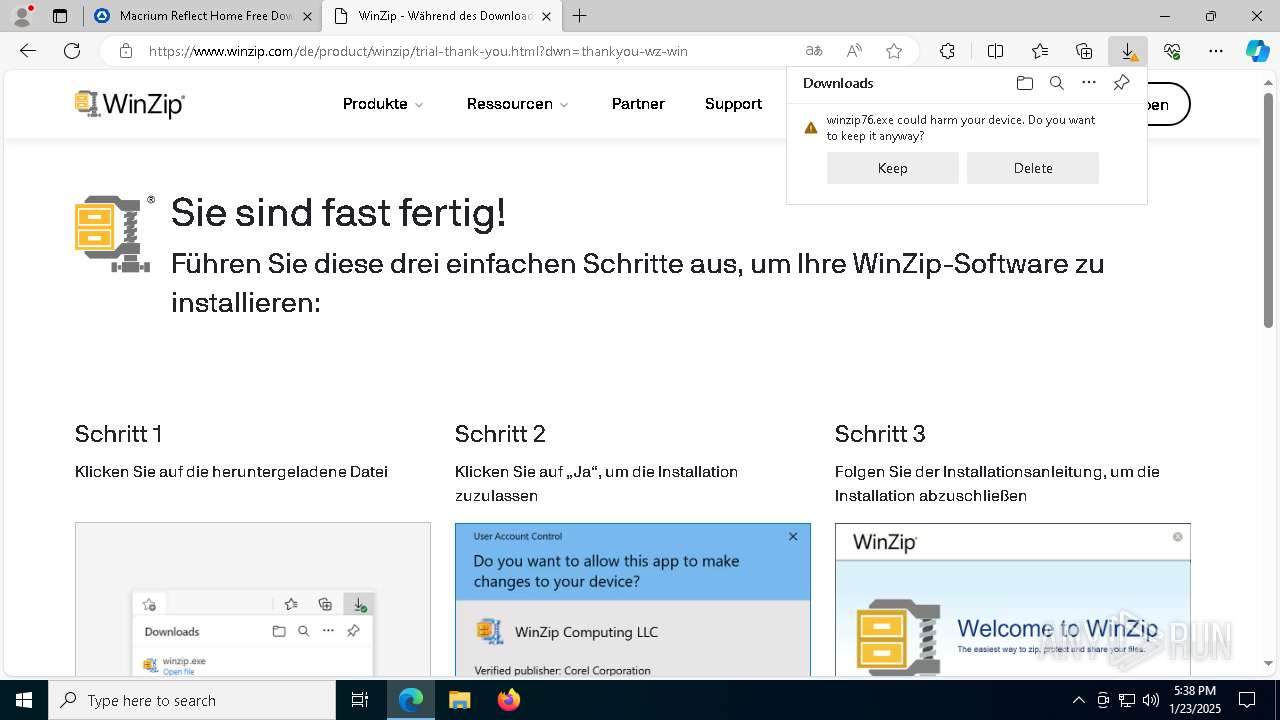The image size is (1280, 720).
Task: Open browser Extensions icon
Action: (947, 51)
